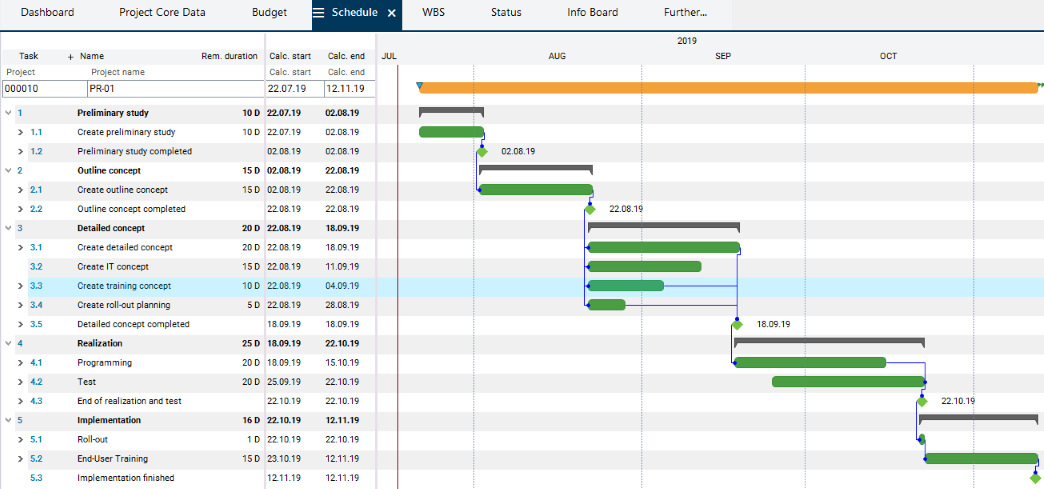Screen dimensions: 1044x489
Task: Click the blue start triangle on the project bar
Action: 419,87
